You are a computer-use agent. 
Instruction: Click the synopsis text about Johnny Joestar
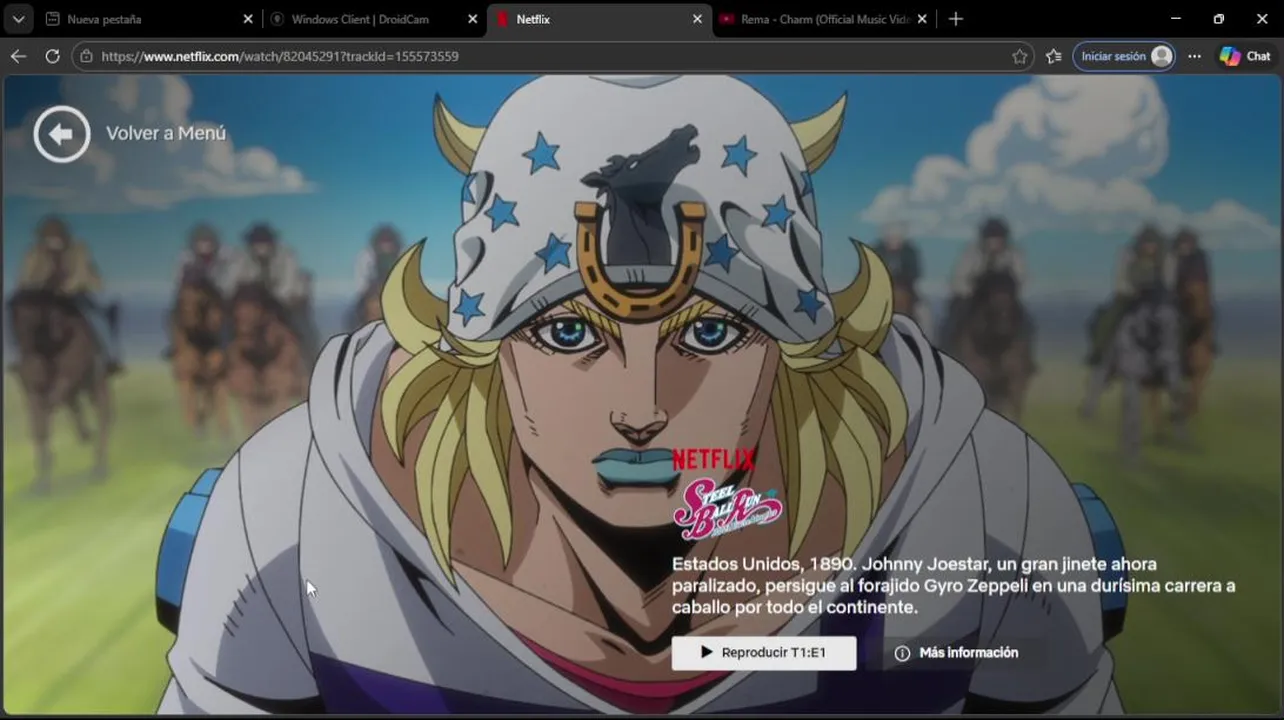click(953, 586)
